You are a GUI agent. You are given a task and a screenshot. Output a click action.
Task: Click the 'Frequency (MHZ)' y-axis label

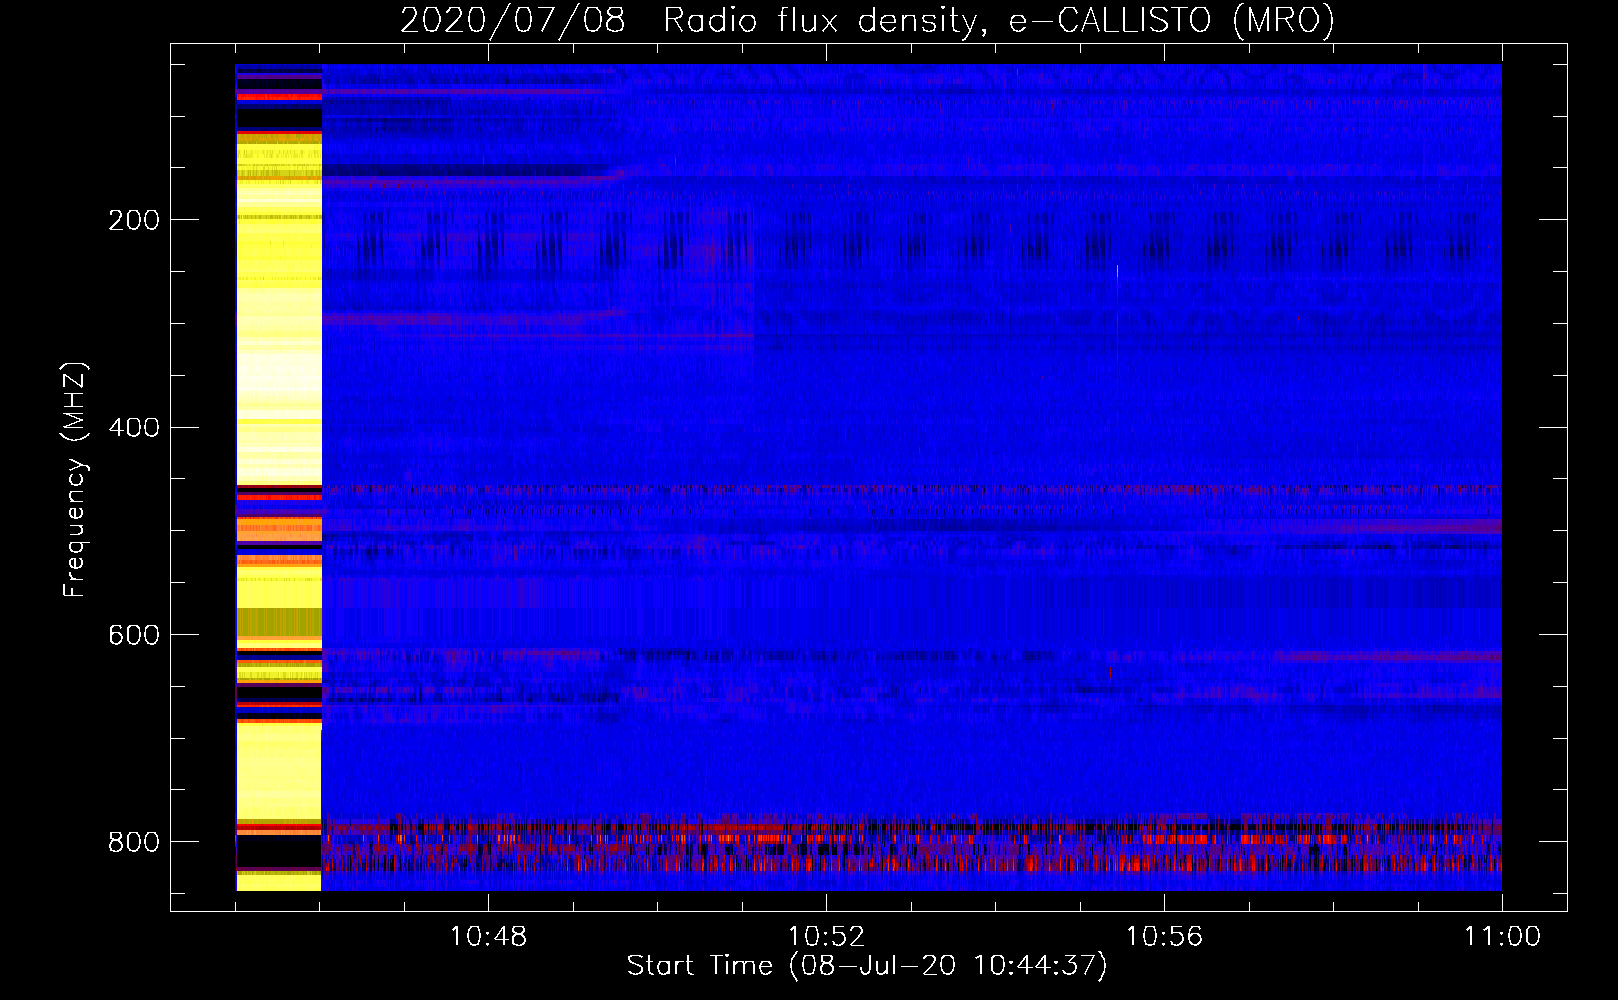point(75,480)
